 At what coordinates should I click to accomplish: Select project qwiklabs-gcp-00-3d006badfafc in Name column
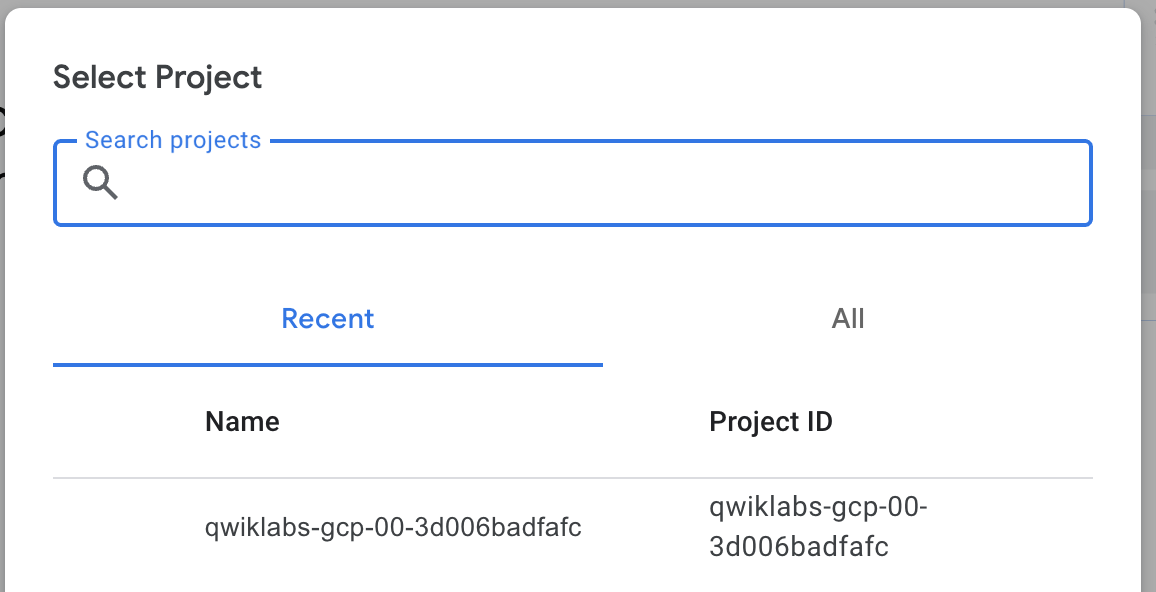coord(393,527)
